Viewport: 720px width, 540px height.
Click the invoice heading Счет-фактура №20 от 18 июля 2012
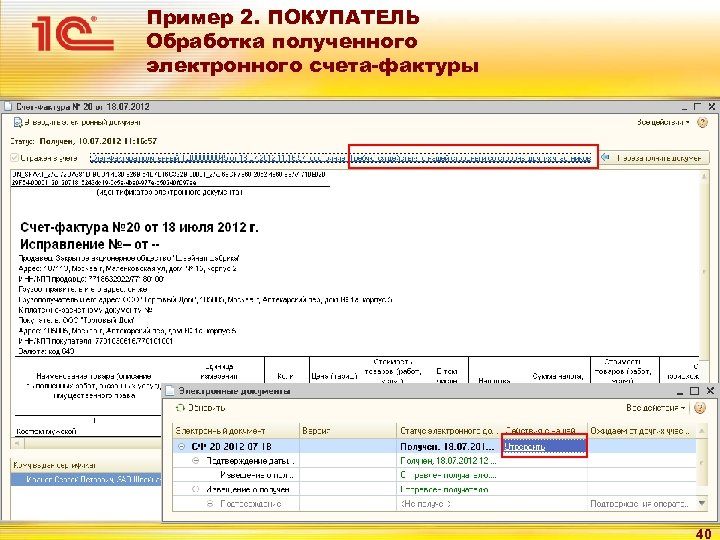tap(139, 227)
